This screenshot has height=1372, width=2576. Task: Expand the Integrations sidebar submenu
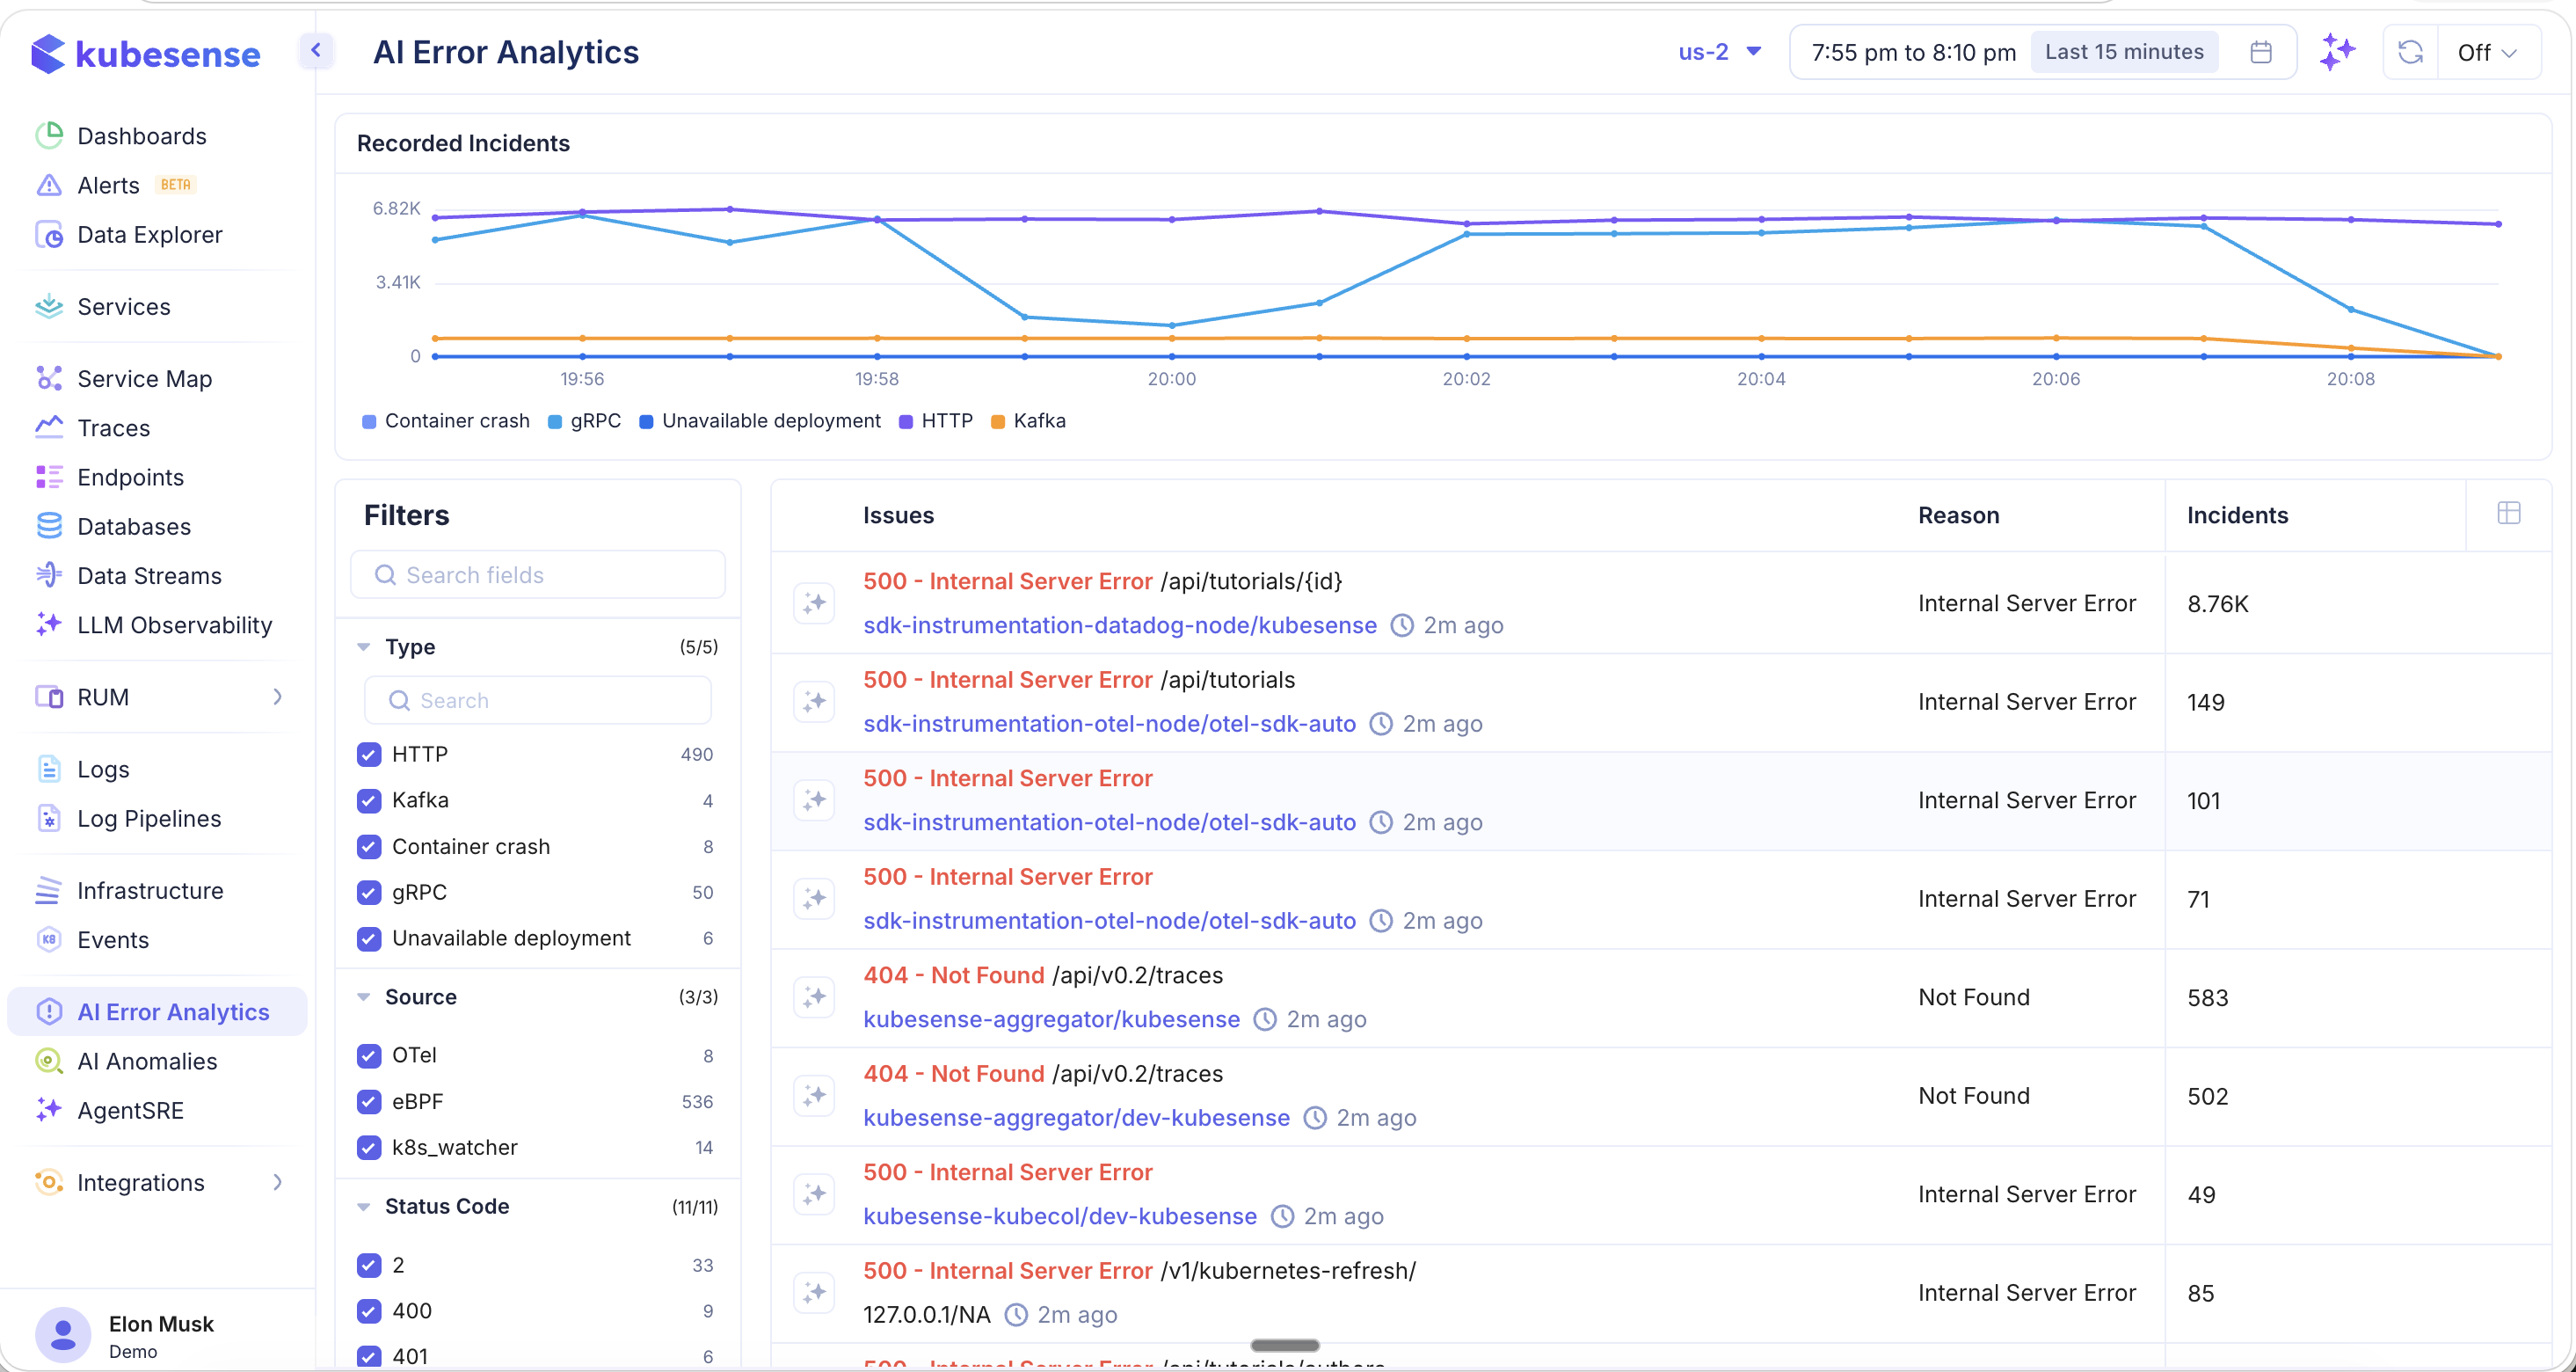pyautogui.click(x=278, y=1182)
